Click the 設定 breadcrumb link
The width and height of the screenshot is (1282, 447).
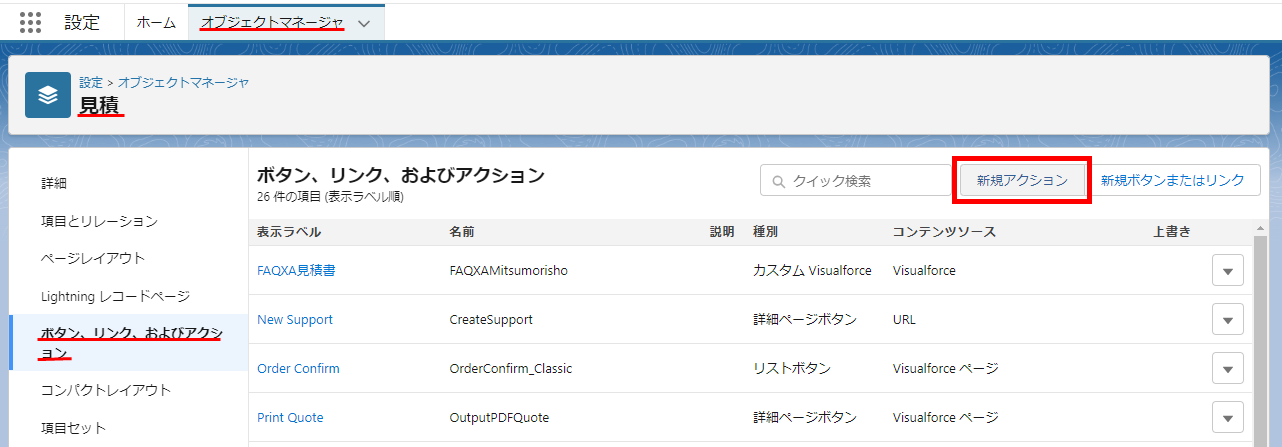click(91, 82)
